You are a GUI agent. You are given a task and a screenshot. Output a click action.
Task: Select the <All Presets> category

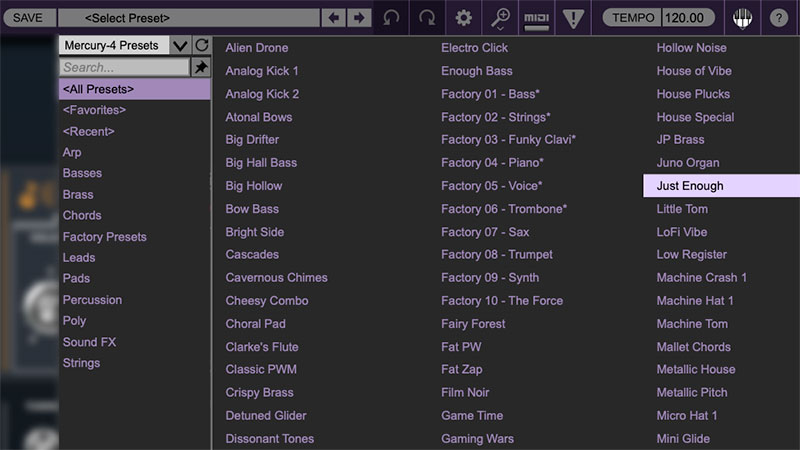coord(135,89)
